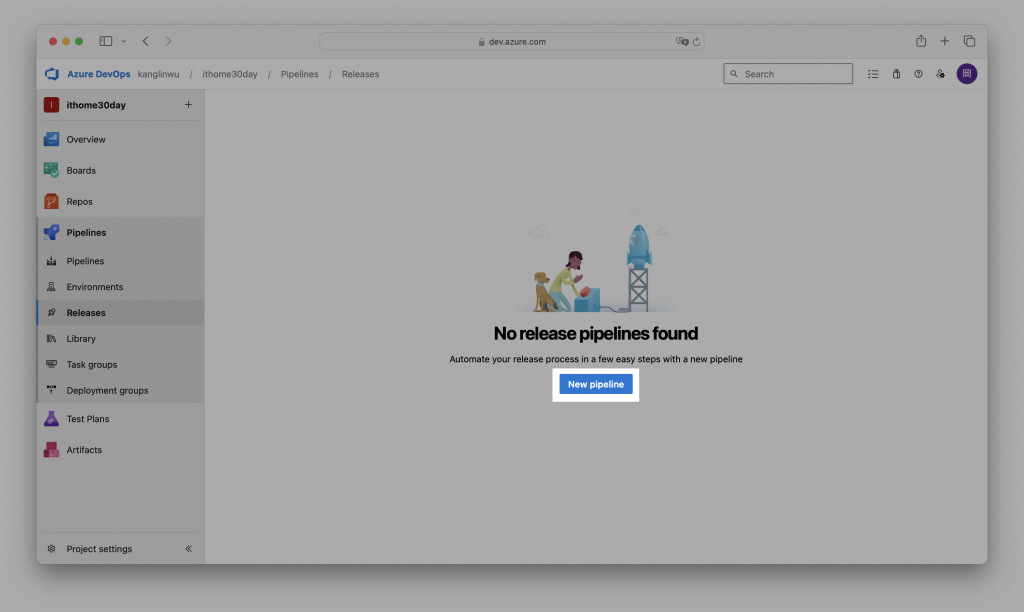Open the Pipelines breadcrumb link

tap(300, 74)
